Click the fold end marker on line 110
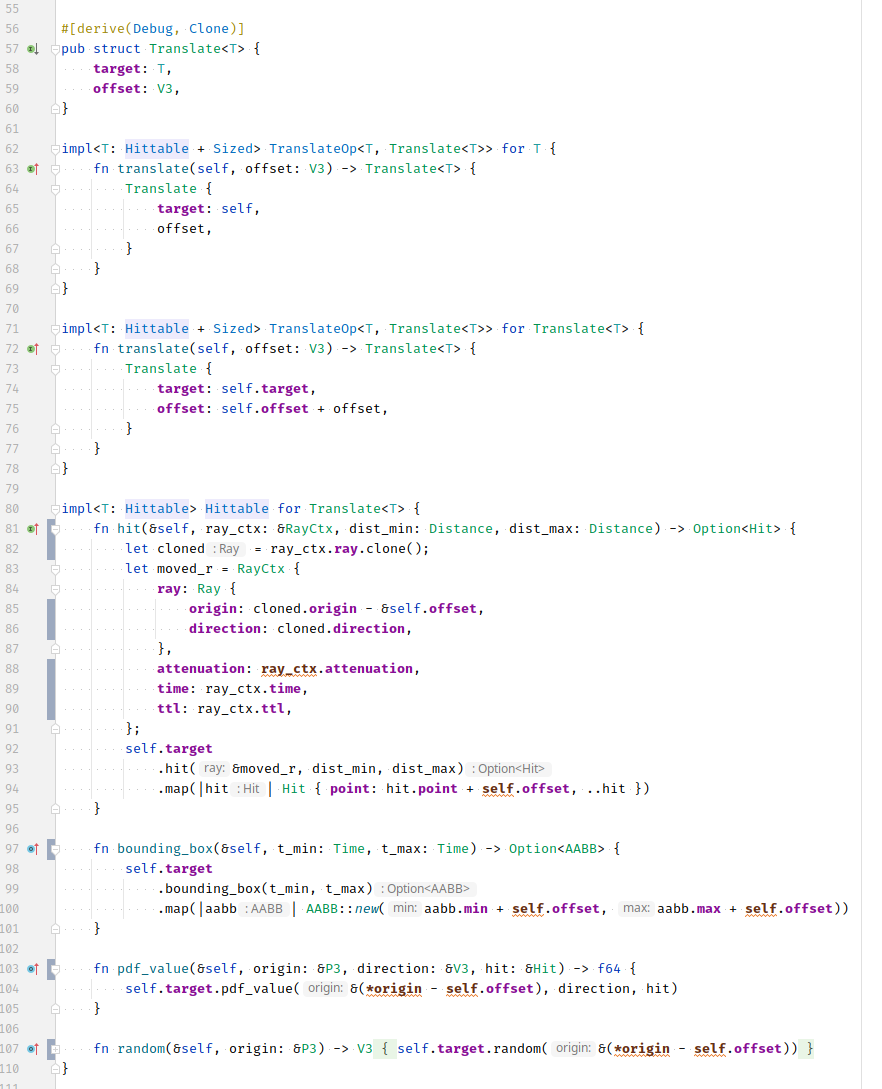The height and width of the screenshot is (1089, 882). (55, 1069)
